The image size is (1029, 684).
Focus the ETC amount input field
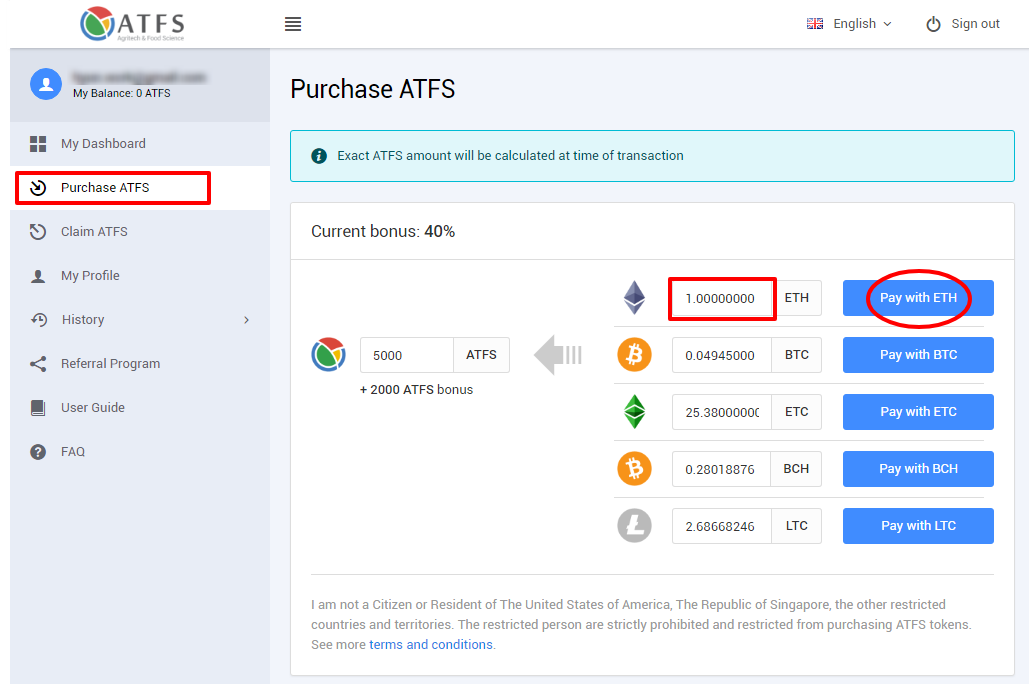pos(722,412)
